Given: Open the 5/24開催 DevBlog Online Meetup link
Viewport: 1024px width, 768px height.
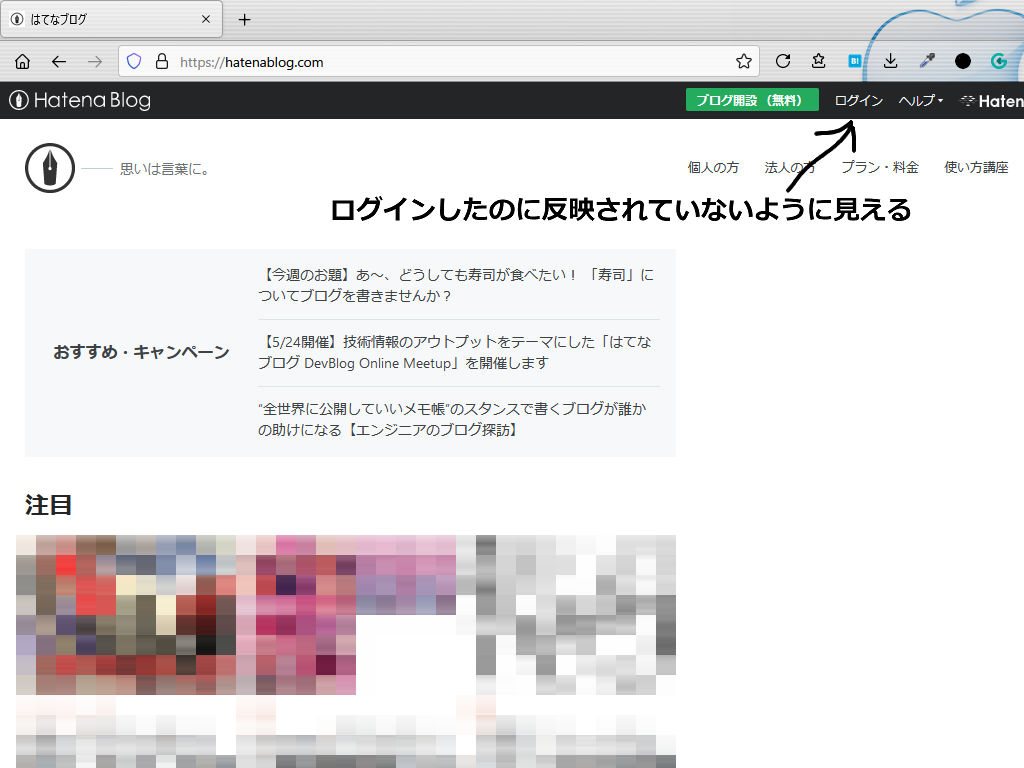Looking at the screenshot, I should tap(455, 352).
